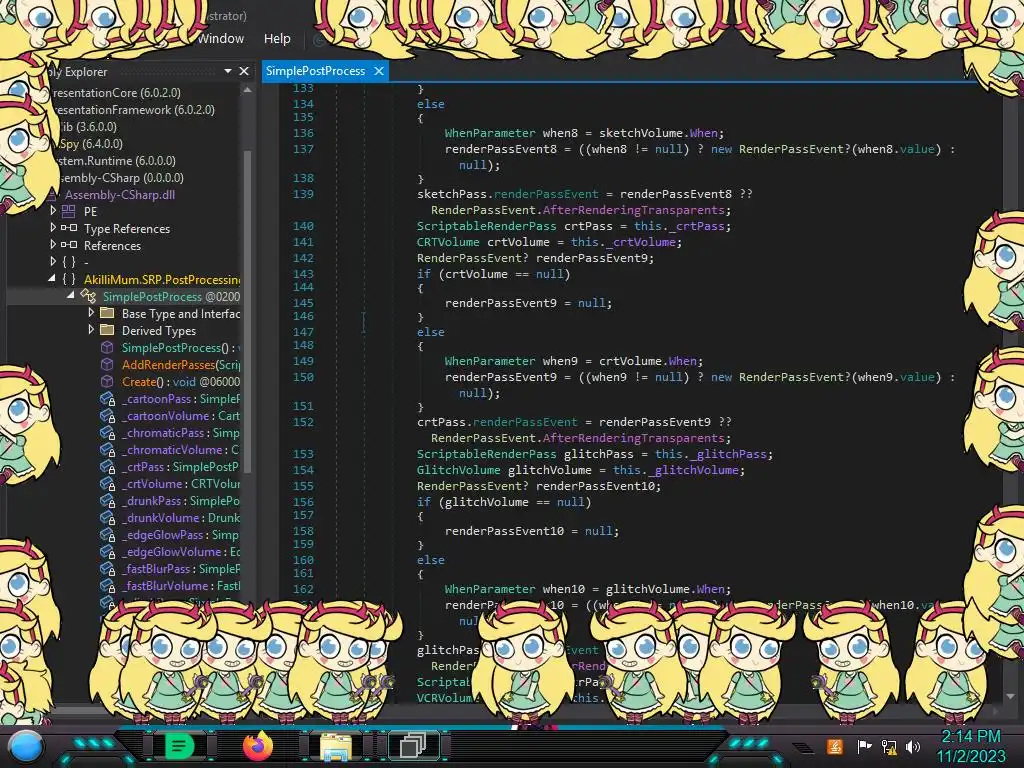
Task: Expand the Type References node
Action: coord(53,227)
